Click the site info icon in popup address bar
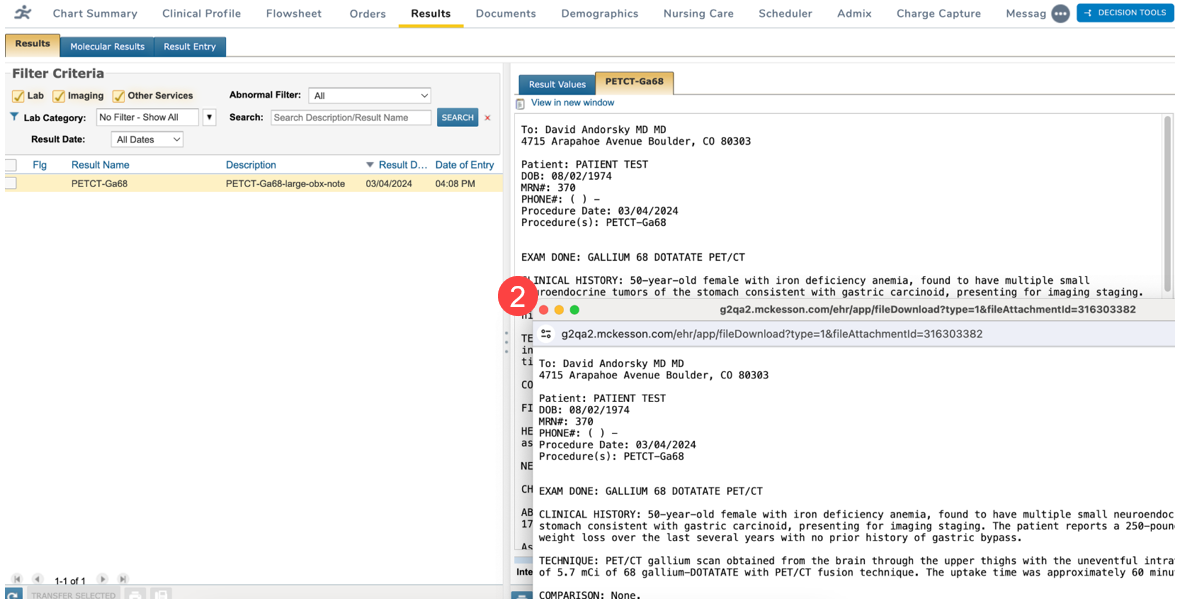This screenshot has height=600, width=1190. pyautogui.click(x=546, y=334)
